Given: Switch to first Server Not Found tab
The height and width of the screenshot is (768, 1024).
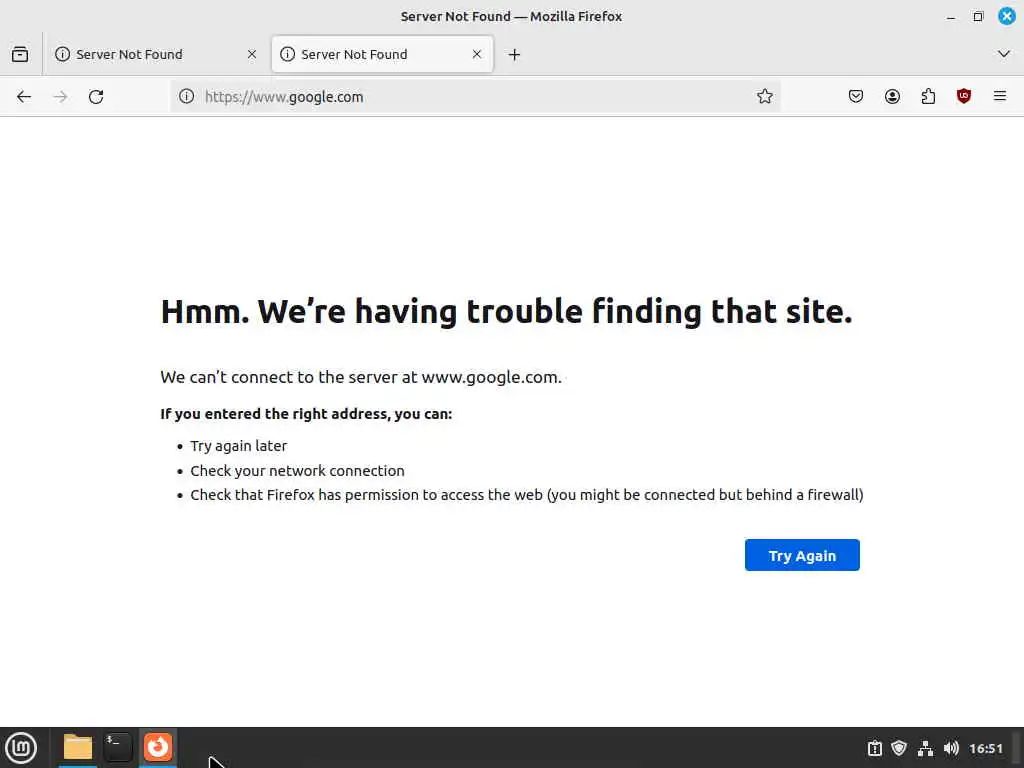Looking at the screenshot, I should pyautogui.click(x=155, y=54).
